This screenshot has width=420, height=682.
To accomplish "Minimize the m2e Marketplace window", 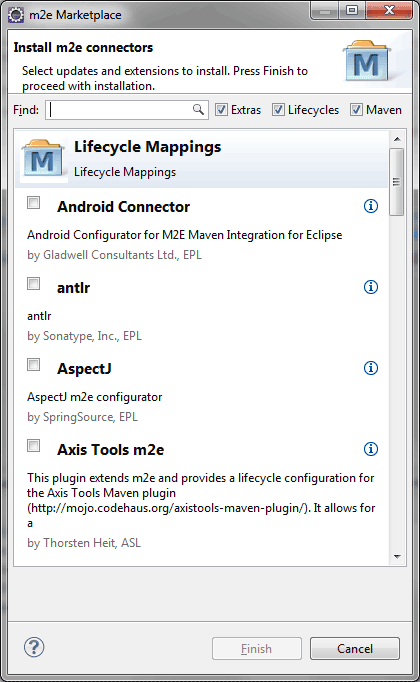I will [x=325, y=11].
